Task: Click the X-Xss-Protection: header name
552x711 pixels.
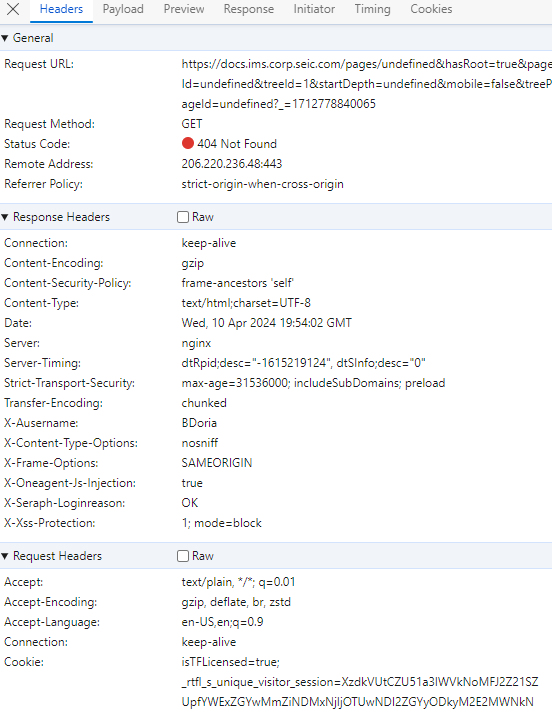Action: pyautogui.click(x=50, y=523)
